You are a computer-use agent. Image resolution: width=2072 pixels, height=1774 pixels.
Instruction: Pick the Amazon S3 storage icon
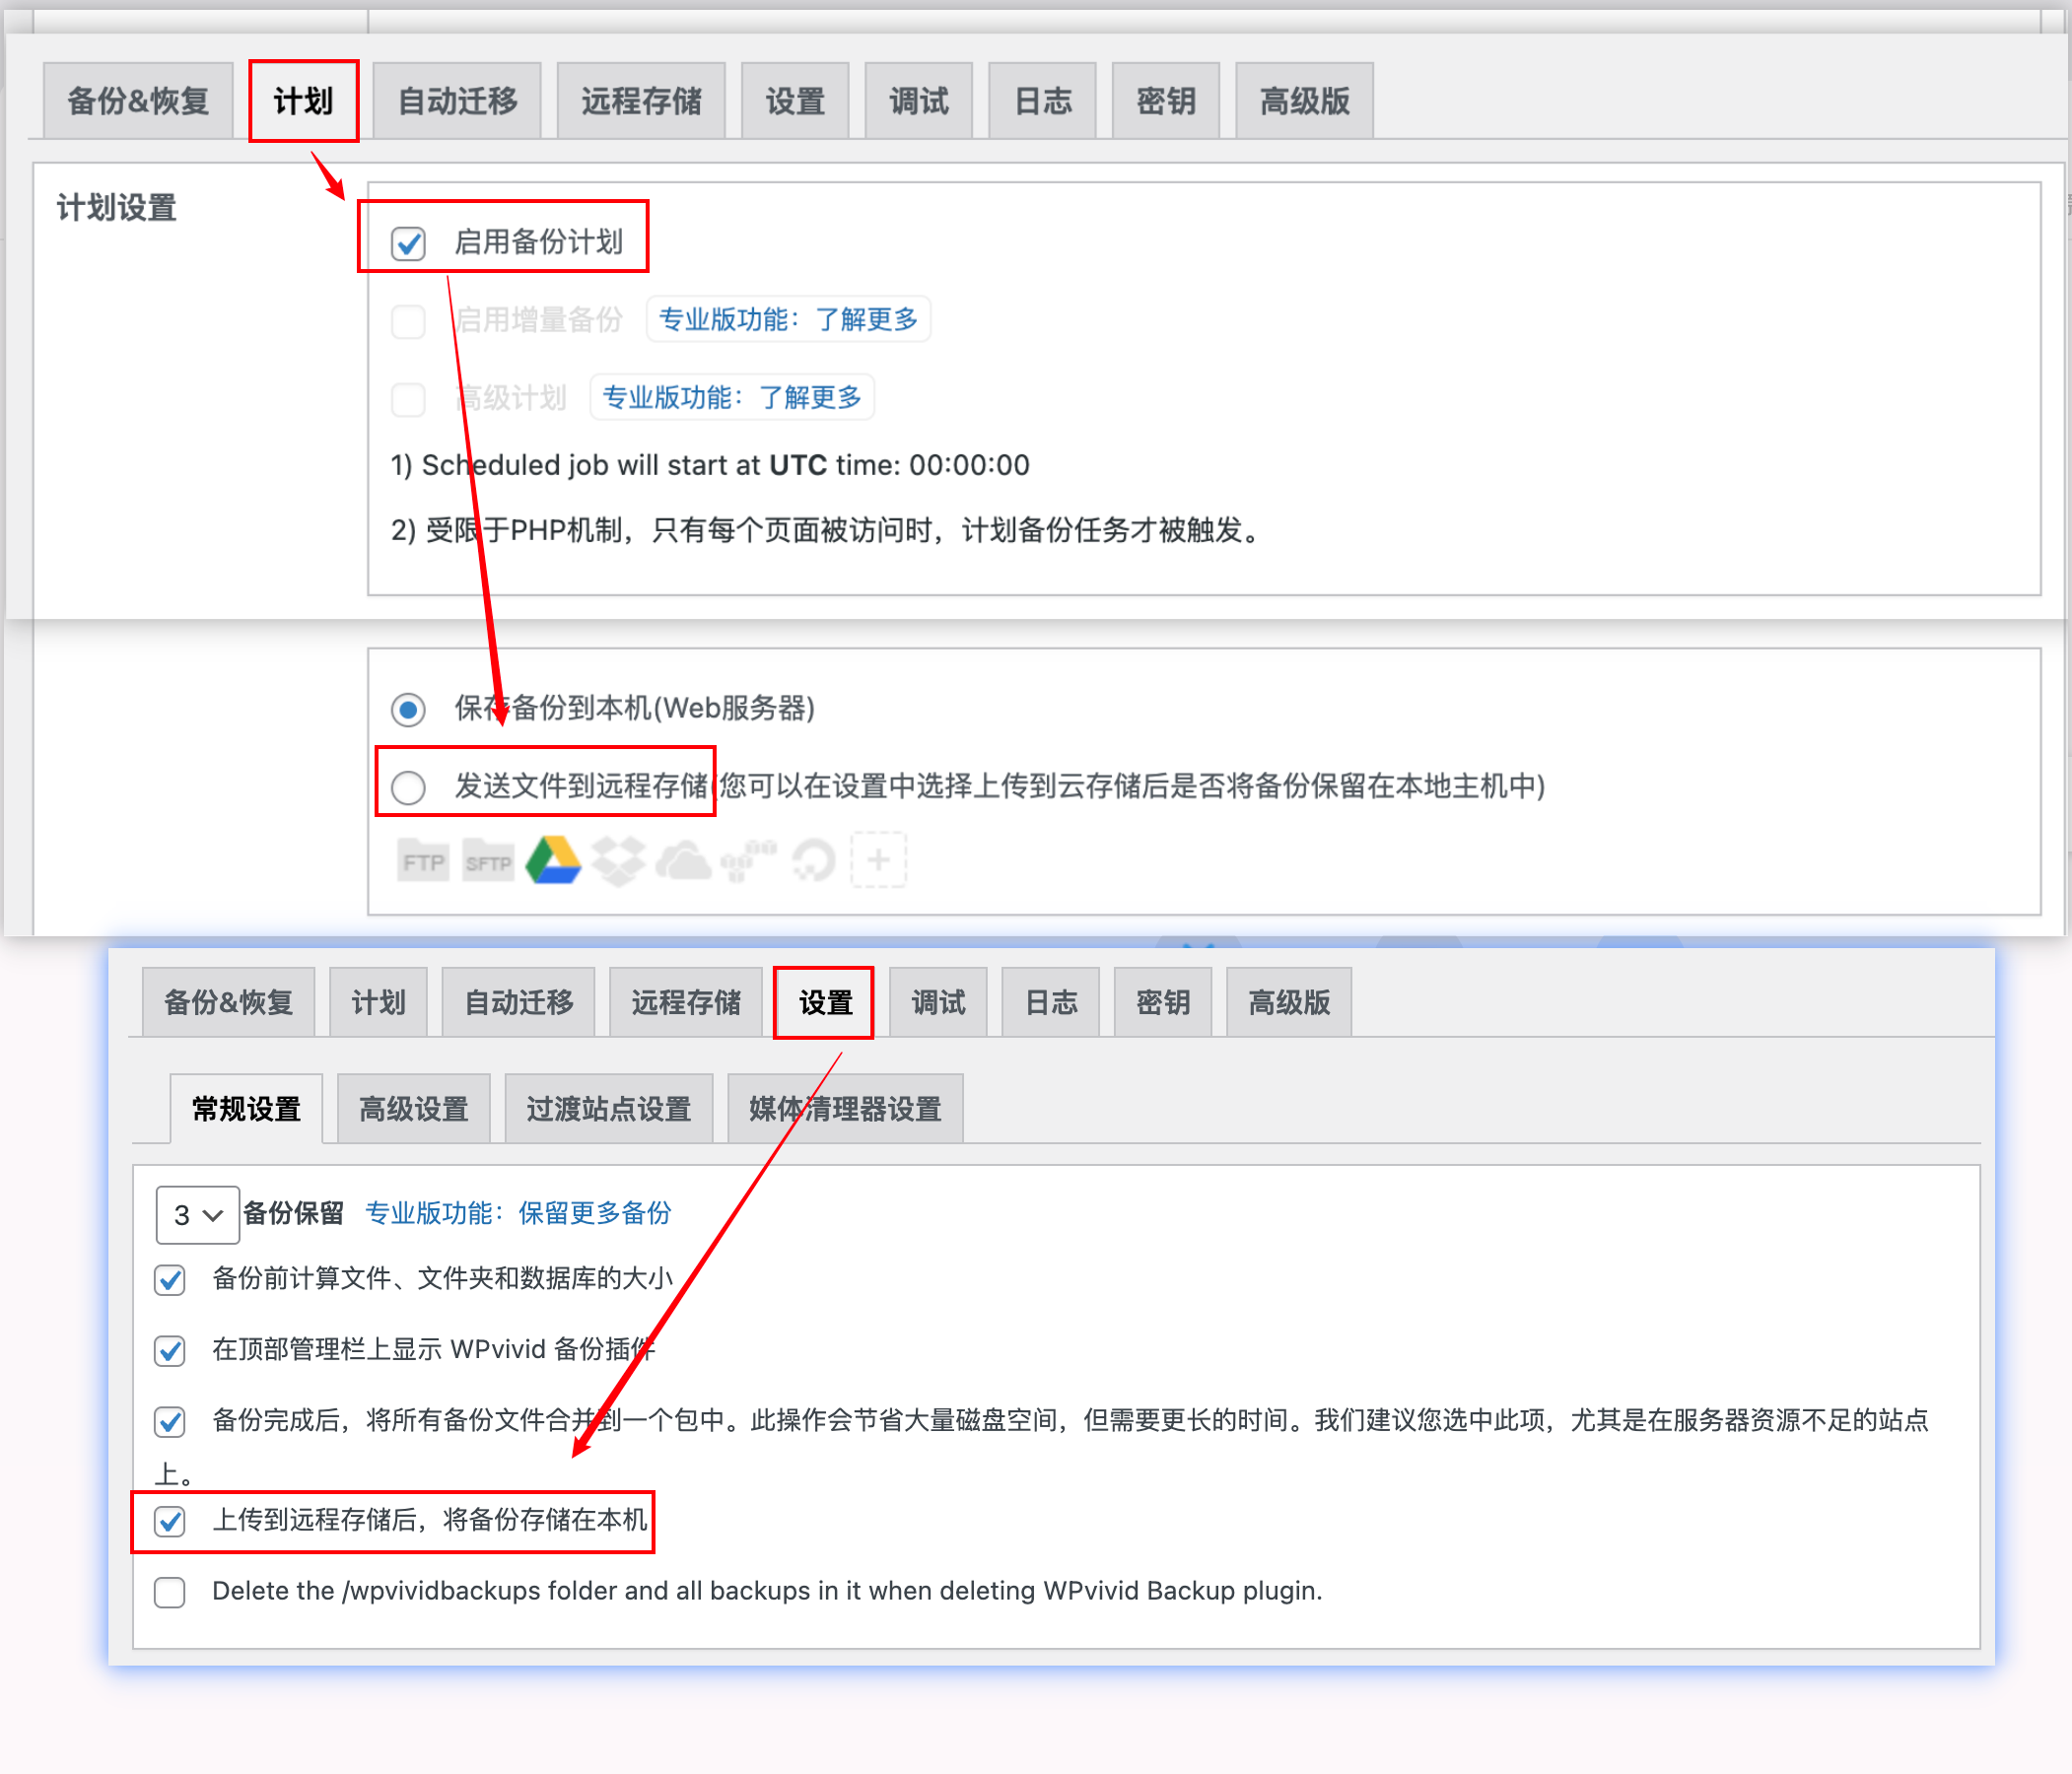coord(748,861)
